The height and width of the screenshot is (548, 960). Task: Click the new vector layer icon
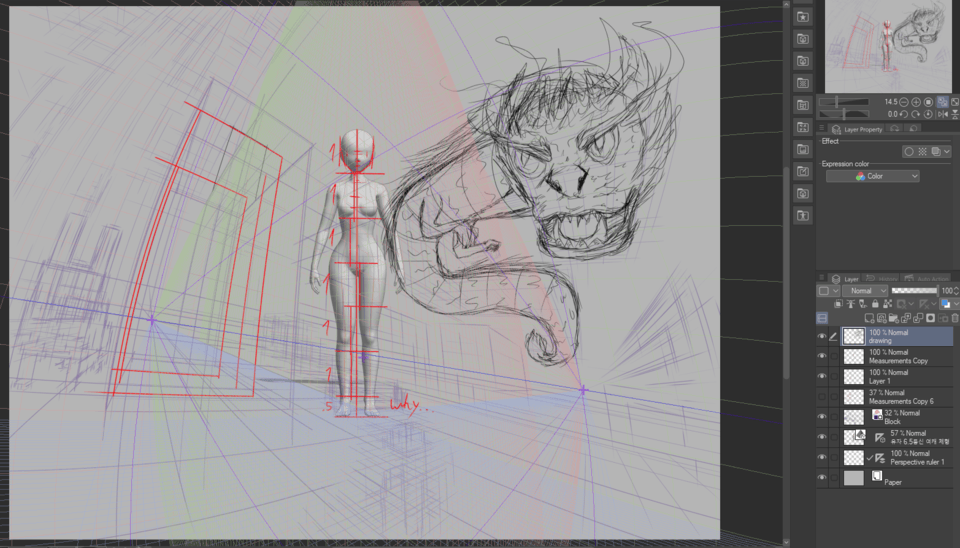pos(882,318)
